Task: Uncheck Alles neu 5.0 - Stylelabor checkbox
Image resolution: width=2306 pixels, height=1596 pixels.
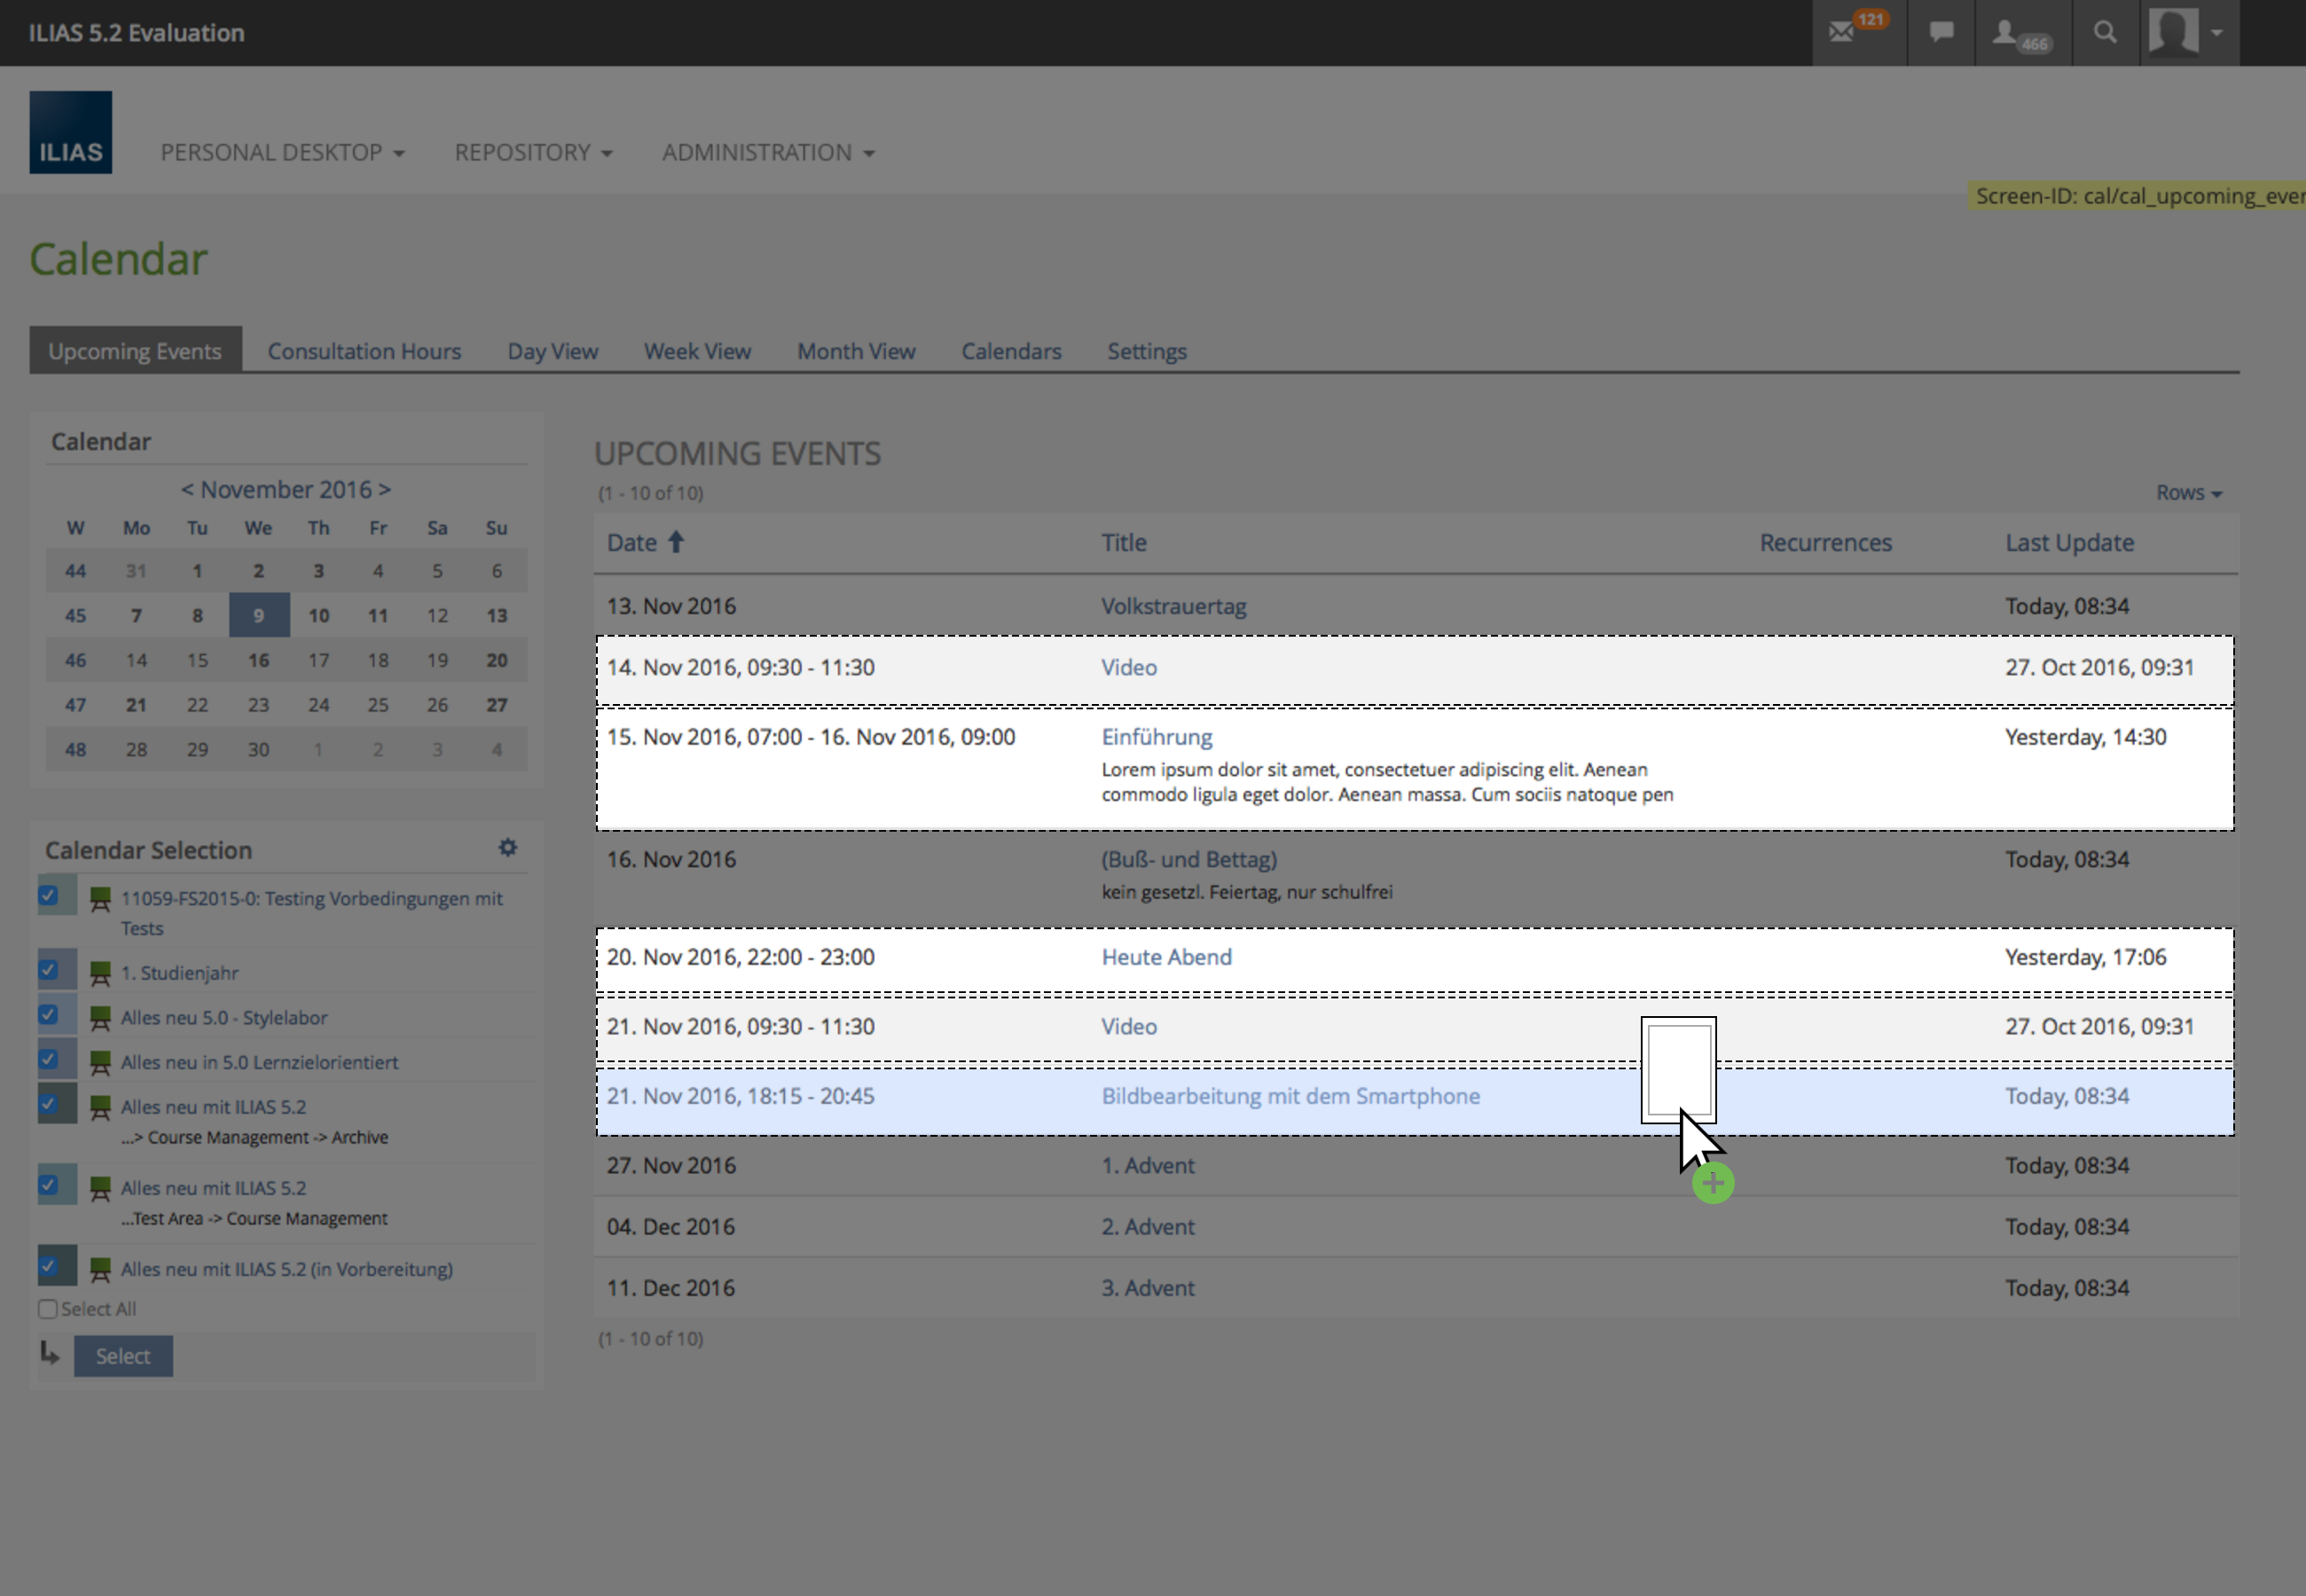Action: click(48, 1015)
